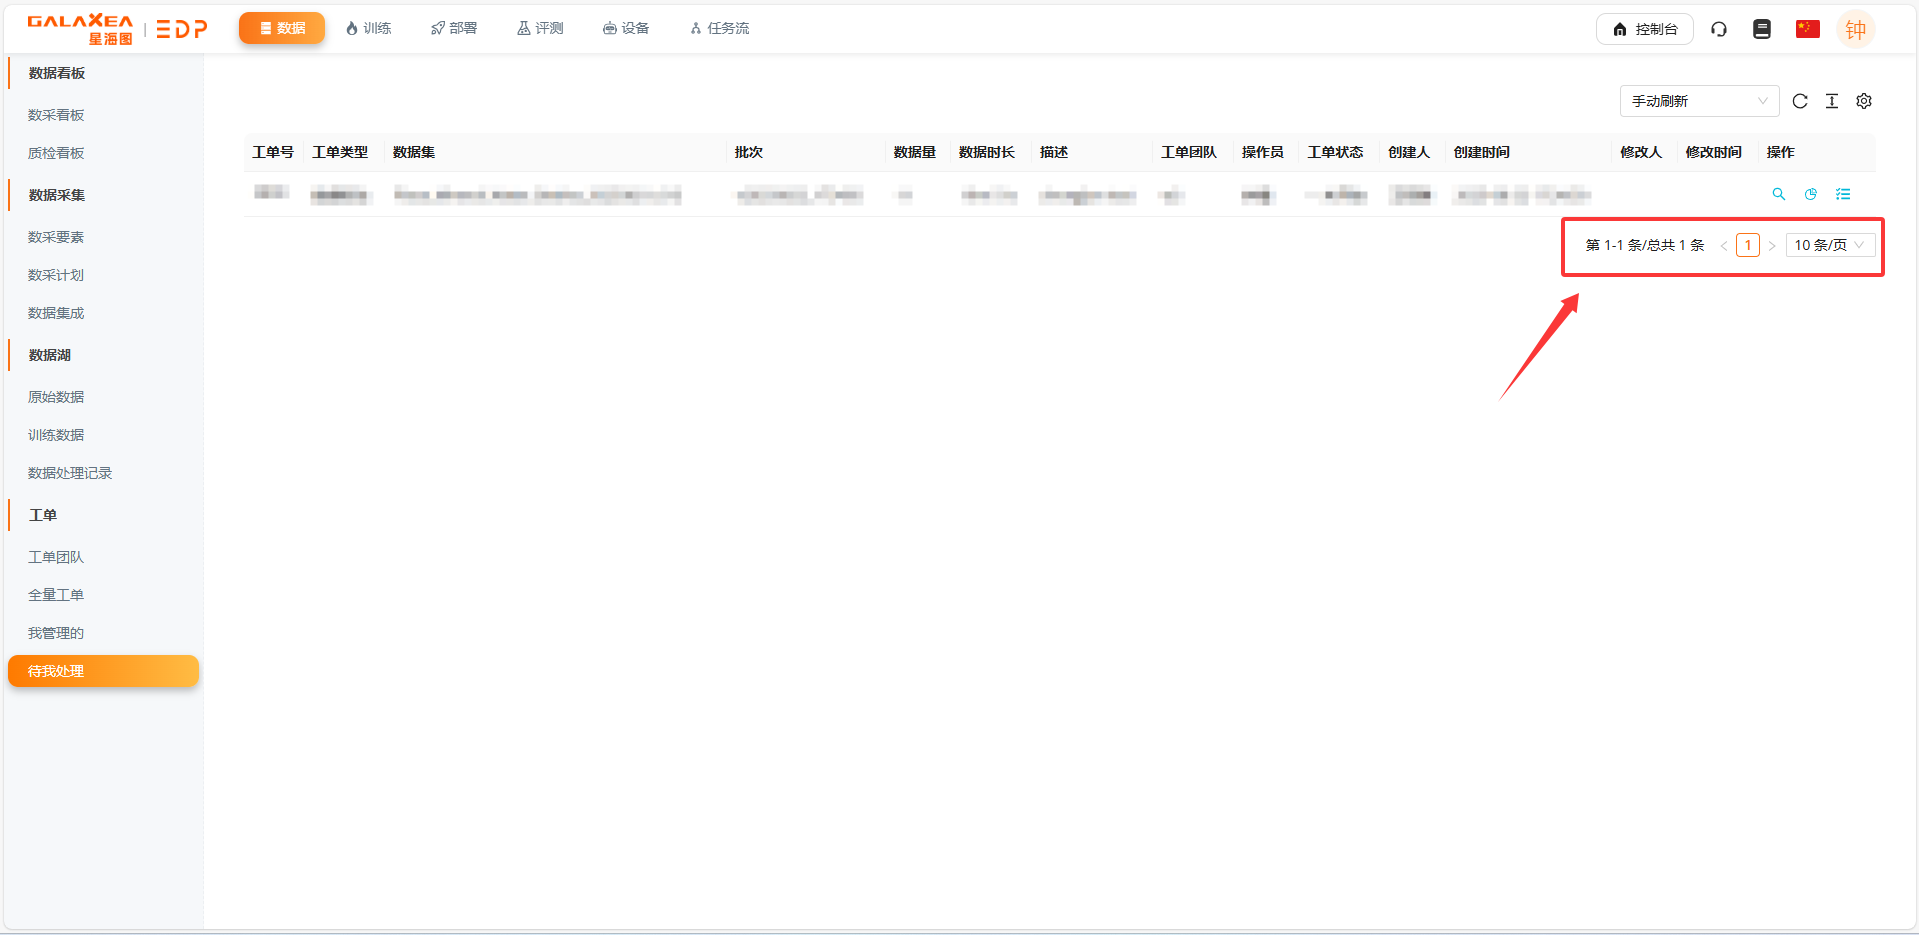Viewport: 1919px width, 935px height.
Task: Open the task checklist icon in the row
Action: click(1843, 194)
